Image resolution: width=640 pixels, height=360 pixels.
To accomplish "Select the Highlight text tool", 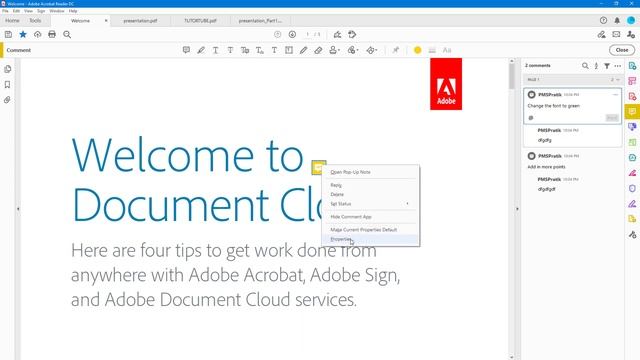I will pos(201,50).
